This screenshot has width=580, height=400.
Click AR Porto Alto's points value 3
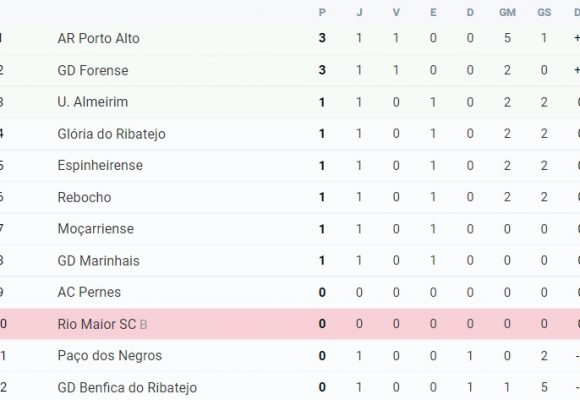click(x=322, y=38)
